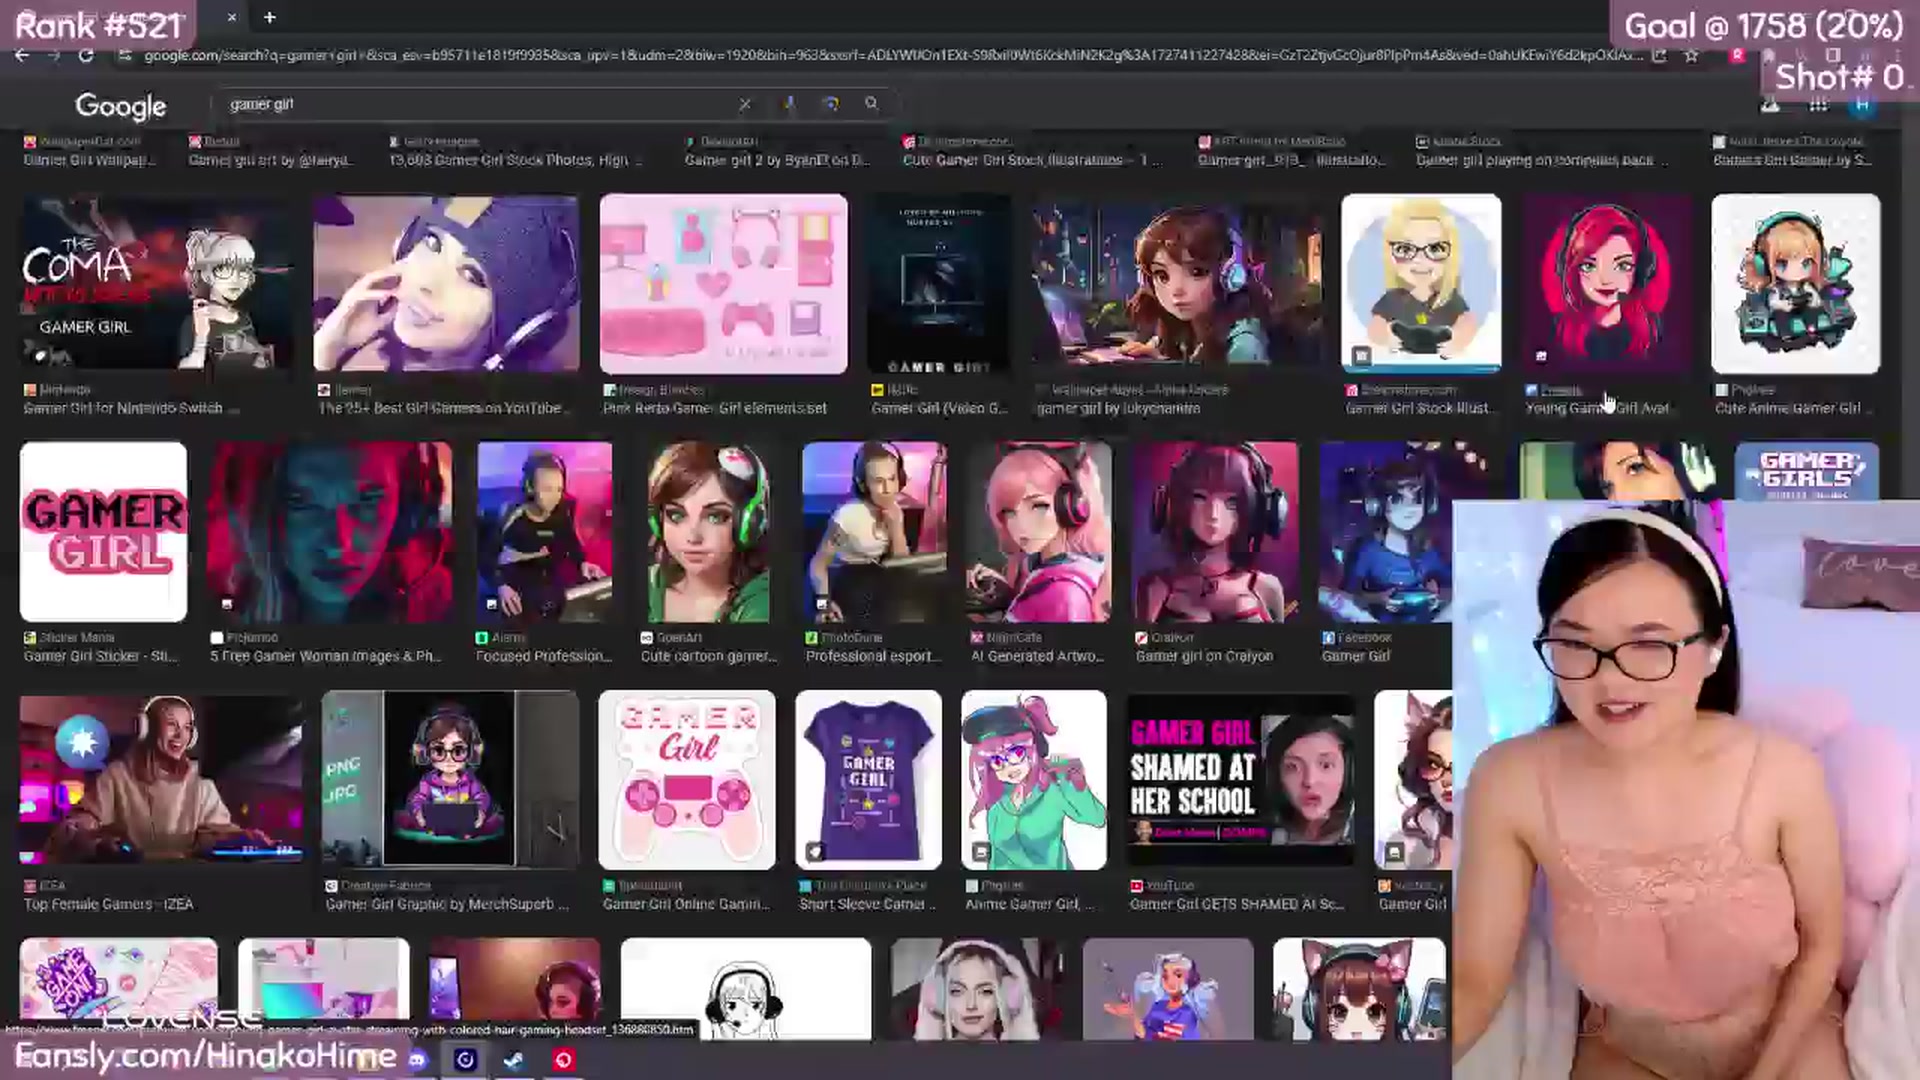Image resolution: width=1920 pixels, height=1080 pixels.
Task: Open The Coma Gamer Girl thumbnail
Action: (x=157, y=283)
